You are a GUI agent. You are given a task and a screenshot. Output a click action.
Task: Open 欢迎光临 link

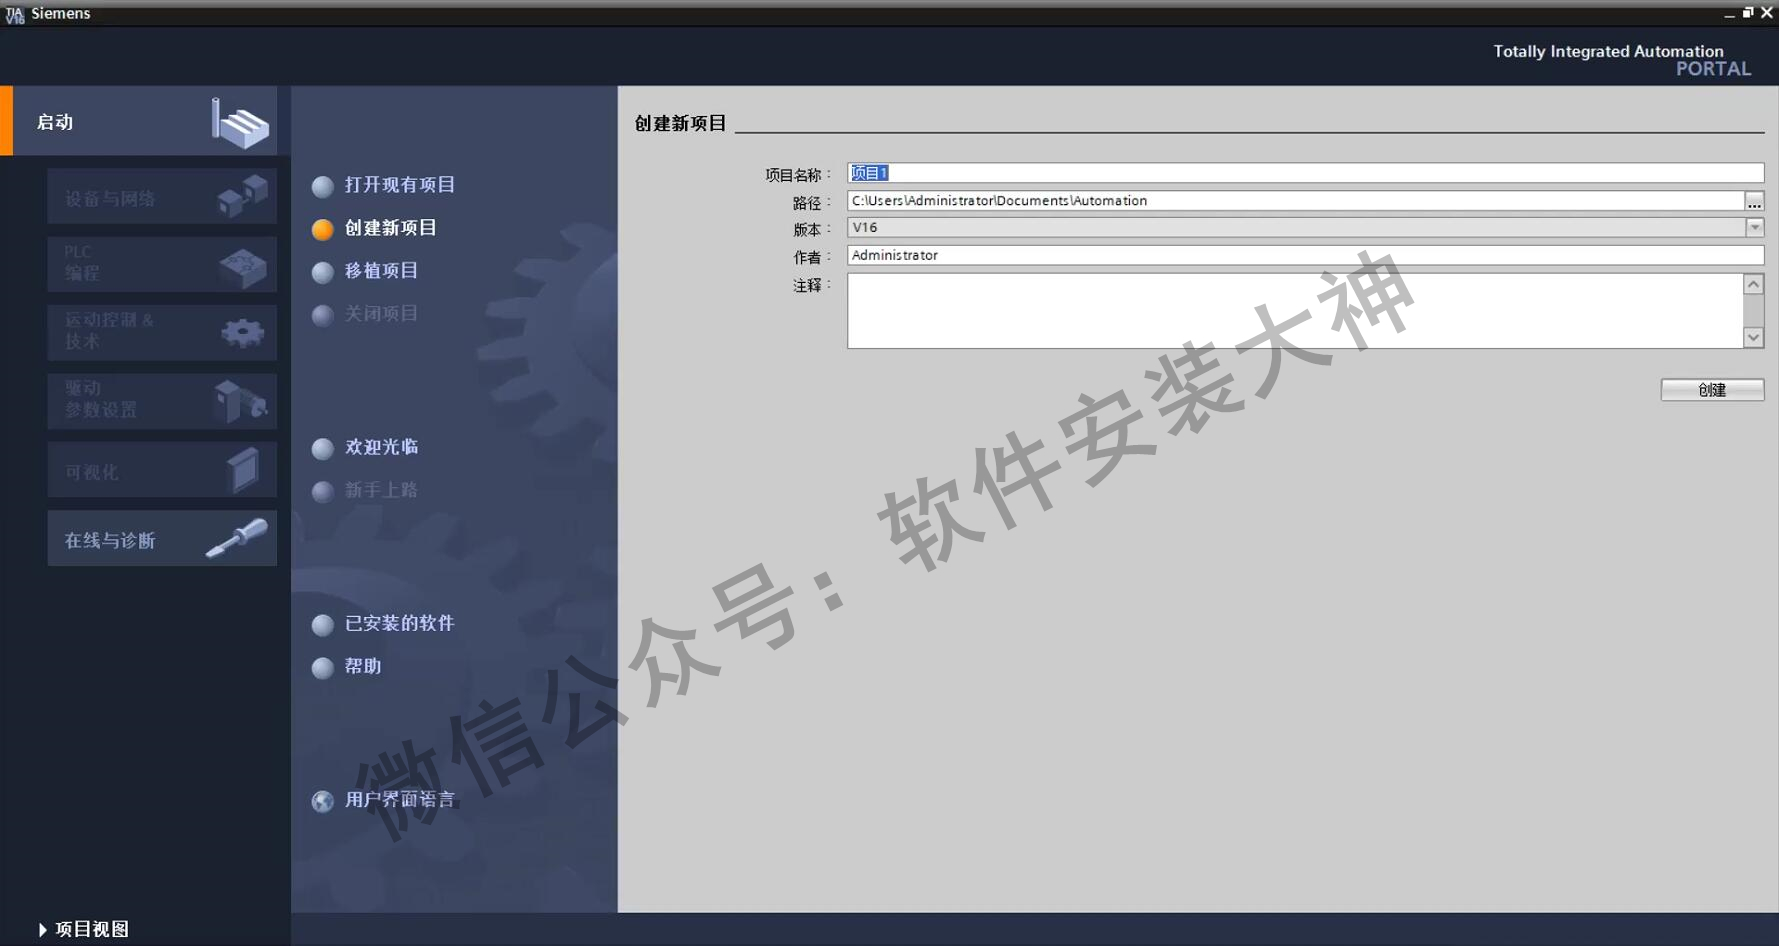pyautogui.click(x=382, y=447)
